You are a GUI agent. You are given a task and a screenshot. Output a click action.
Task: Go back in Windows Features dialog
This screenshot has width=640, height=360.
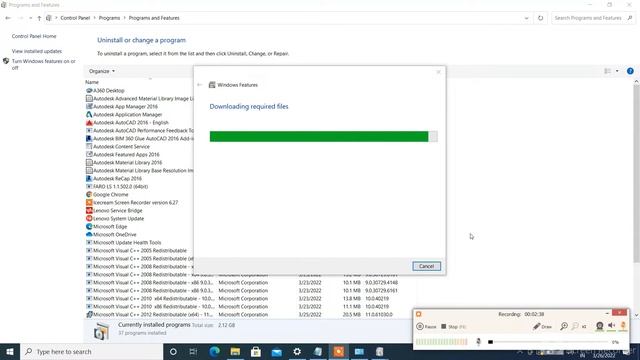pos(200,85)
